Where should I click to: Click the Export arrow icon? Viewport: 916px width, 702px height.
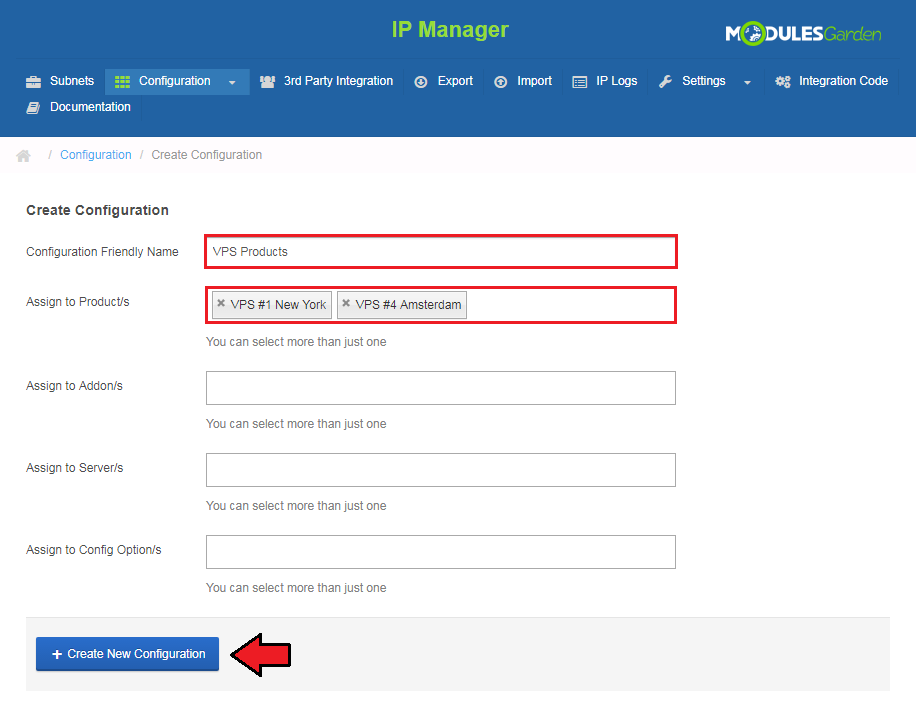coord(421,82)
